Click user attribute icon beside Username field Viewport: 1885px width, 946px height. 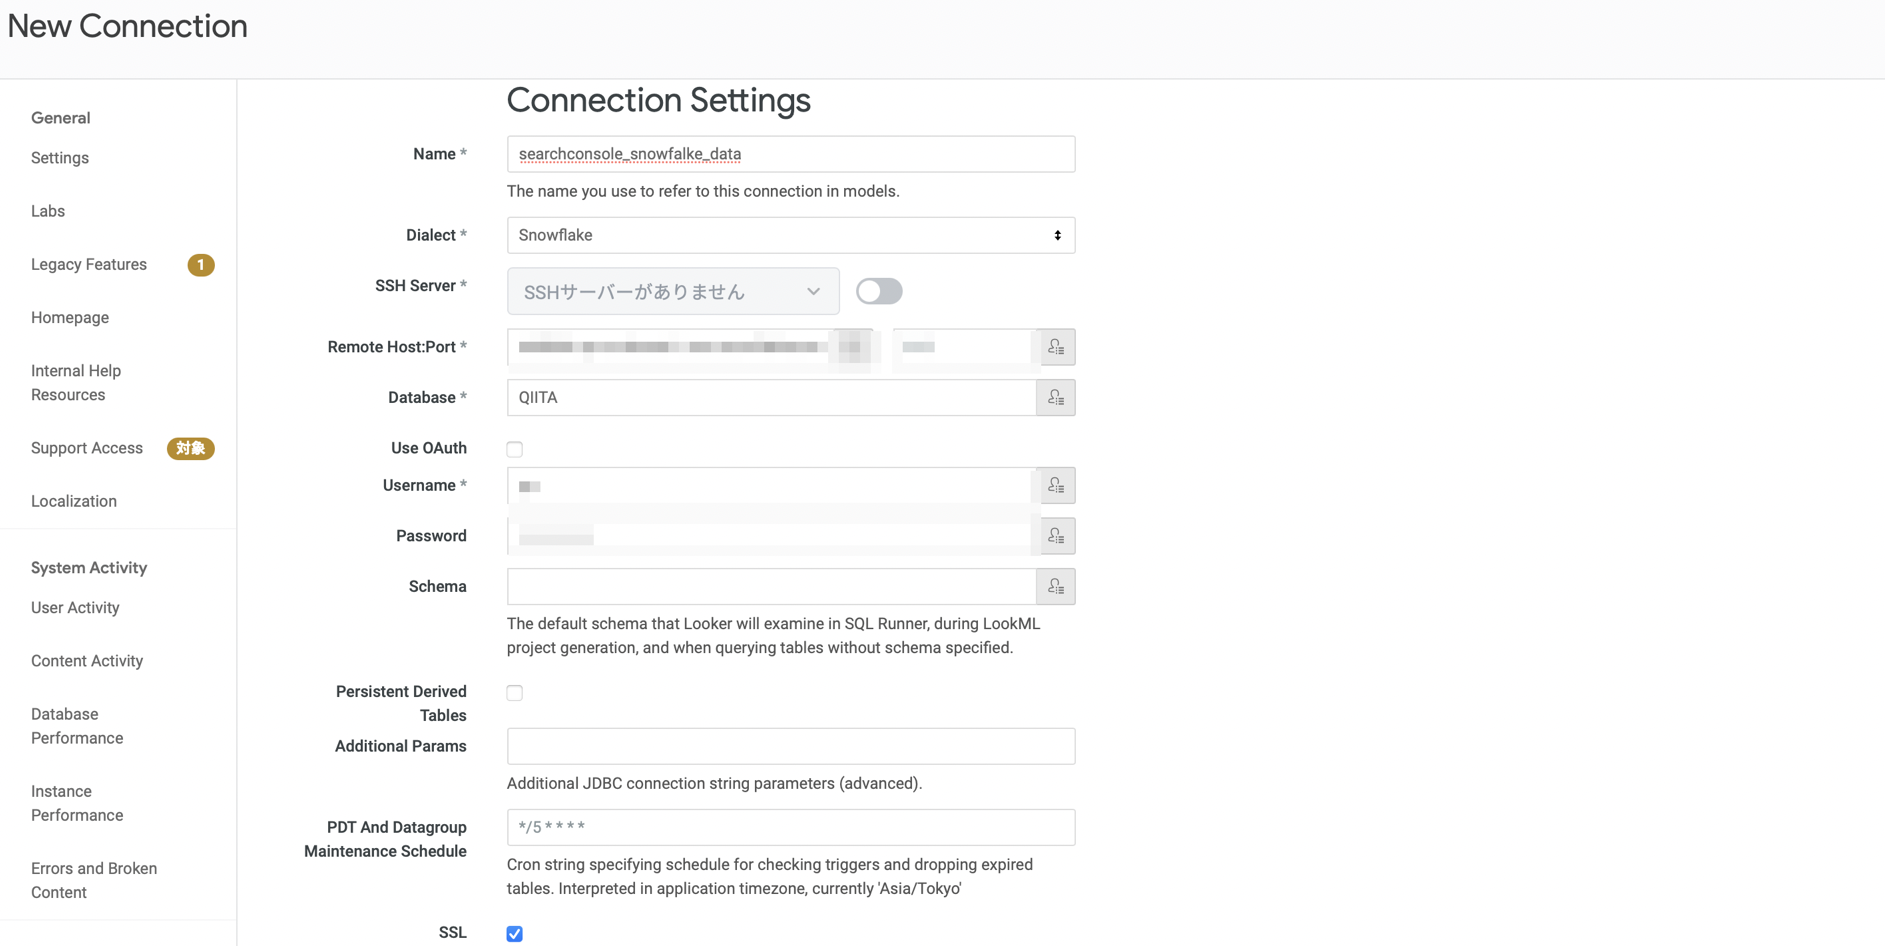[1055, 486]
